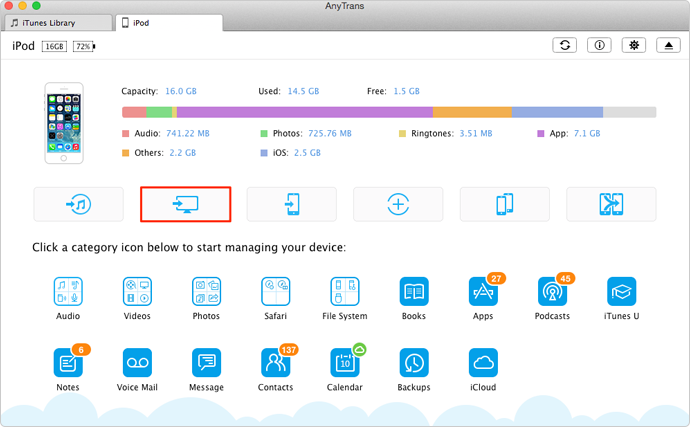690x427 pixels.
Task: Open the iCloud category
Action: click(483, 370)
